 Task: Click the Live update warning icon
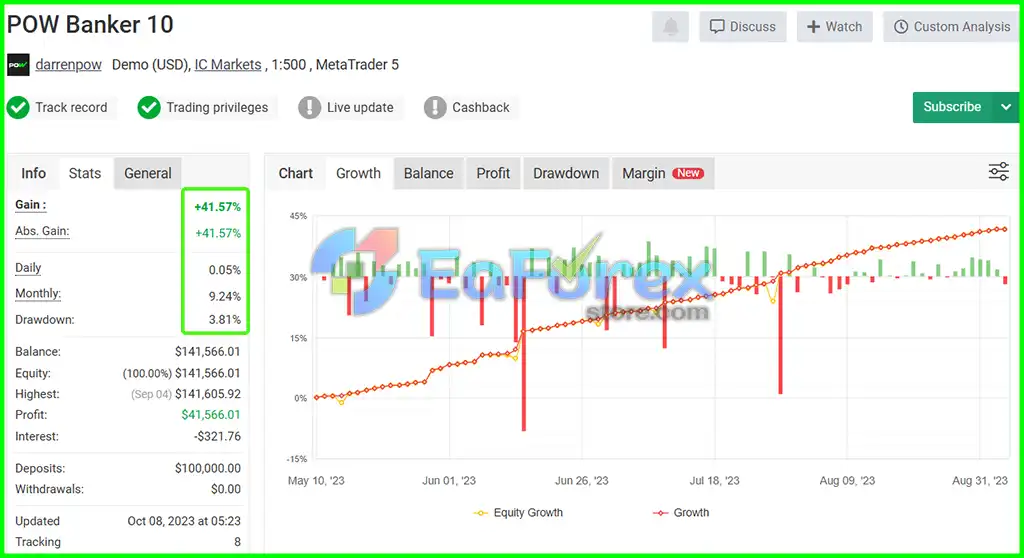[x=310, y=108]
